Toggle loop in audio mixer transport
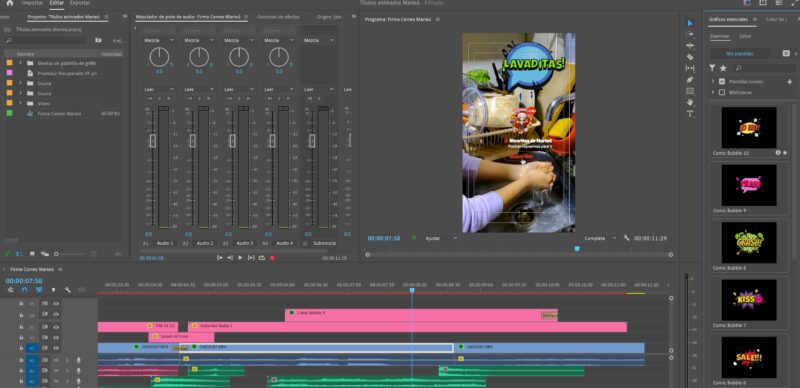 click(262, 258)
